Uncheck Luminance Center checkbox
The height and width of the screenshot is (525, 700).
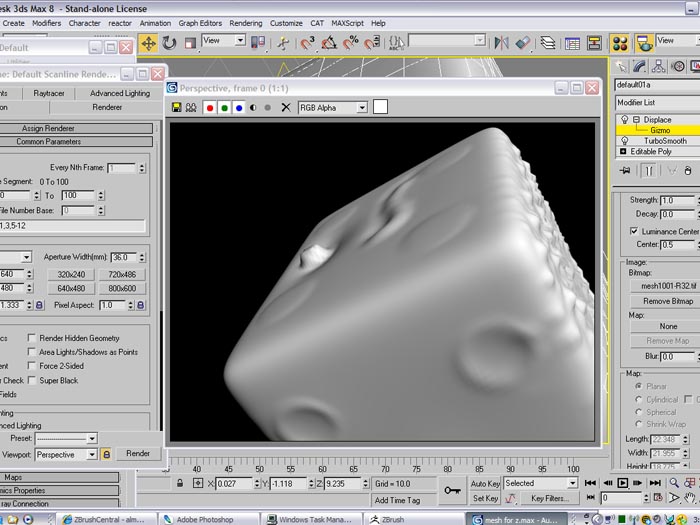click(633, 231)
